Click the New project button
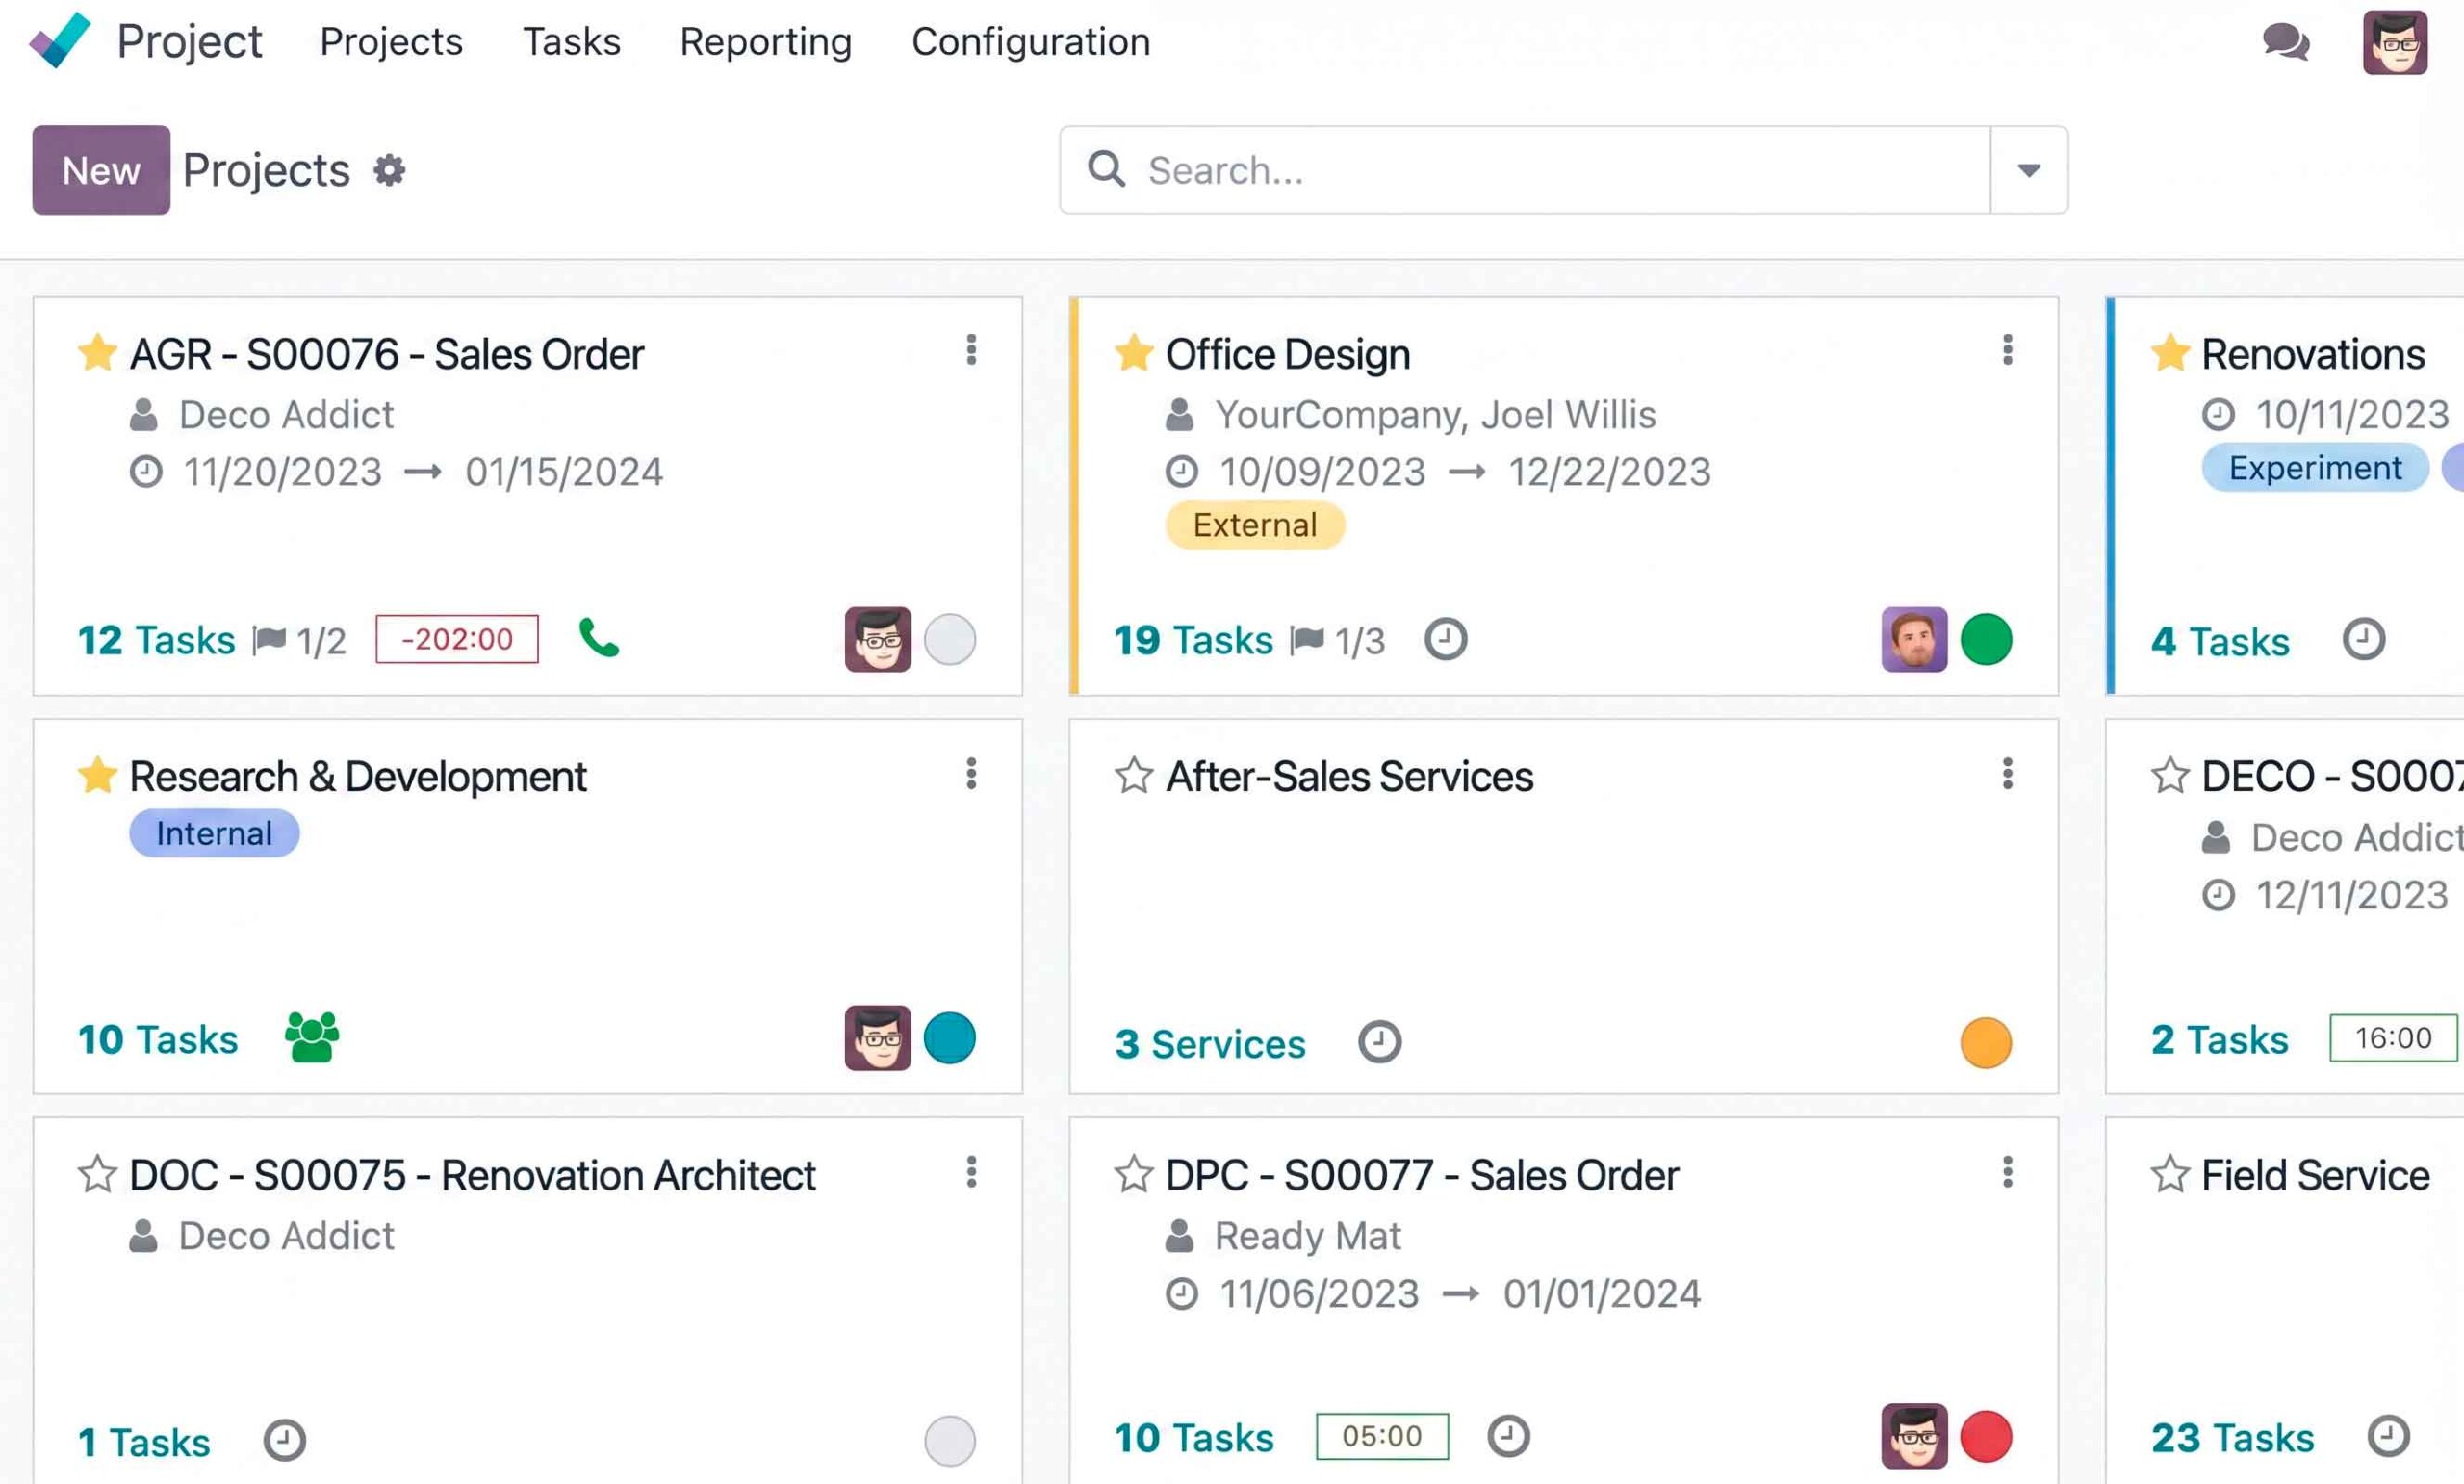This screenshot has width=2464, height=1484. 101,170
